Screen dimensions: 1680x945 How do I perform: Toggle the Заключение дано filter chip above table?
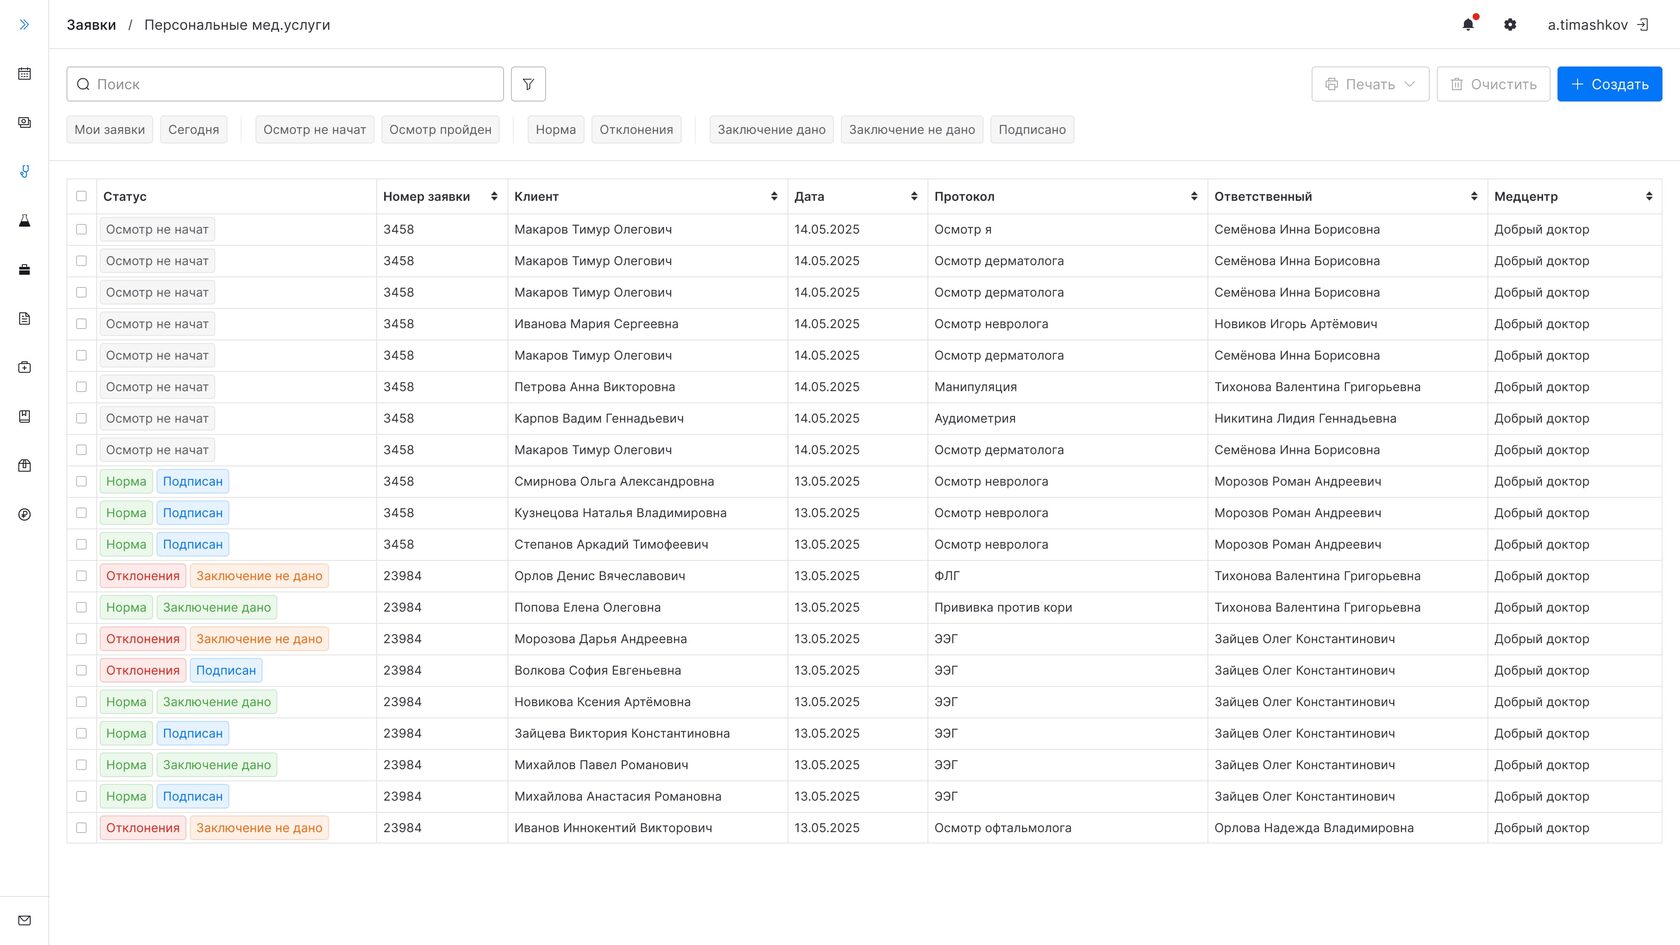tap(772, 130)
